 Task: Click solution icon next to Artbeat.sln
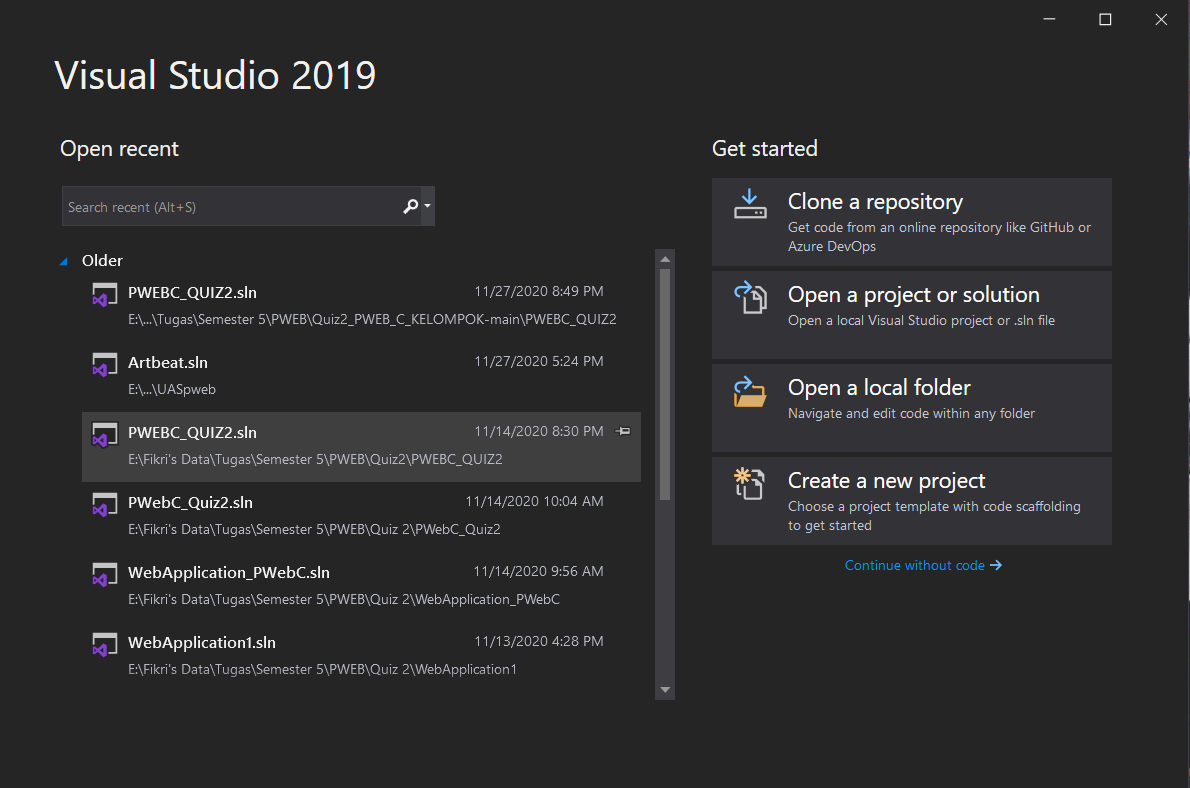104,364
